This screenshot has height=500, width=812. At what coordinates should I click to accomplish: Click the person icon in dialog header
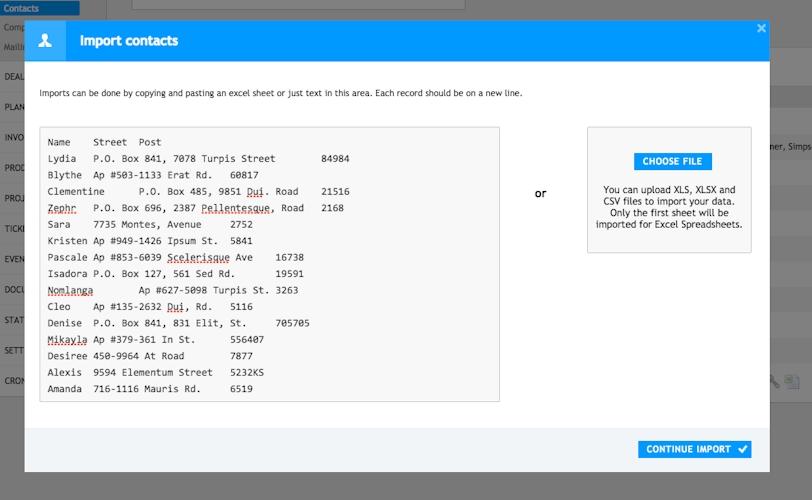pos(45,41)
